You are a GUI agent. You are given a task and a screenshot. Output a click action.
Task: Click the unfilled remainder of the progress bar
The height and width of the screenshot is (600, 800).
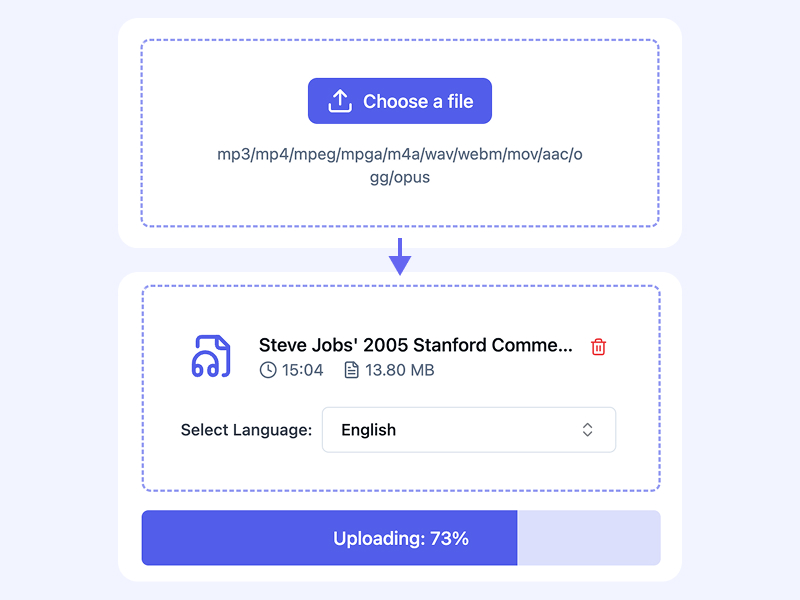coord(588,538)
